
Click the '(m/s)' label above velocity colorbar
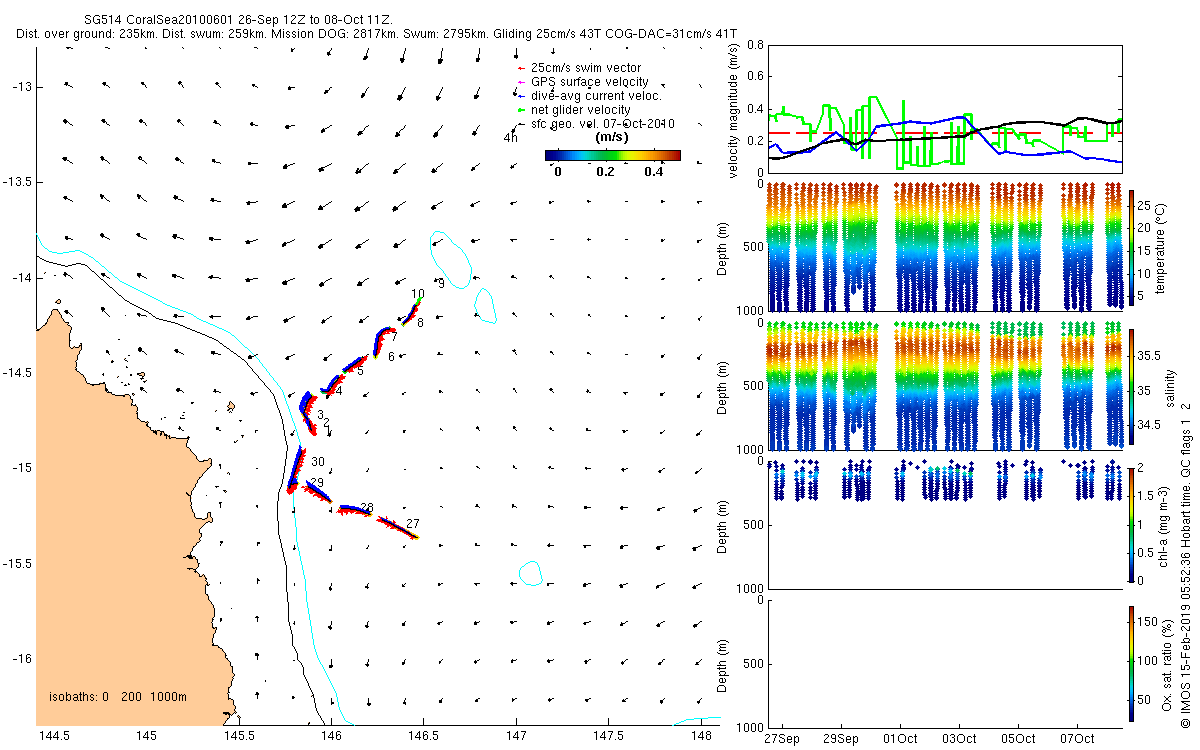611,137
